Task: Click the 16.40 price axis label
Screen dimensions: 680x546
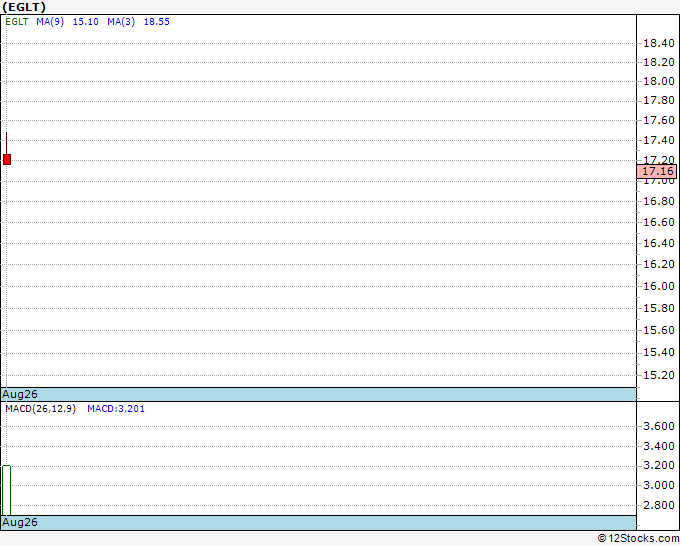Action: pos(659,243)
